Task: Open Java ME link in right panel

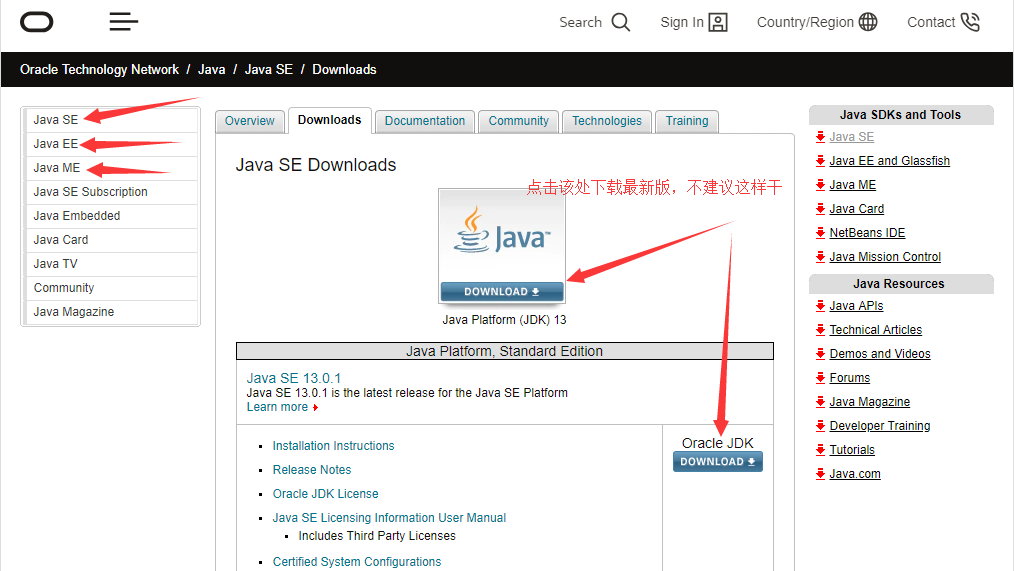Action: pyautogui.click(x=852, y=184)
